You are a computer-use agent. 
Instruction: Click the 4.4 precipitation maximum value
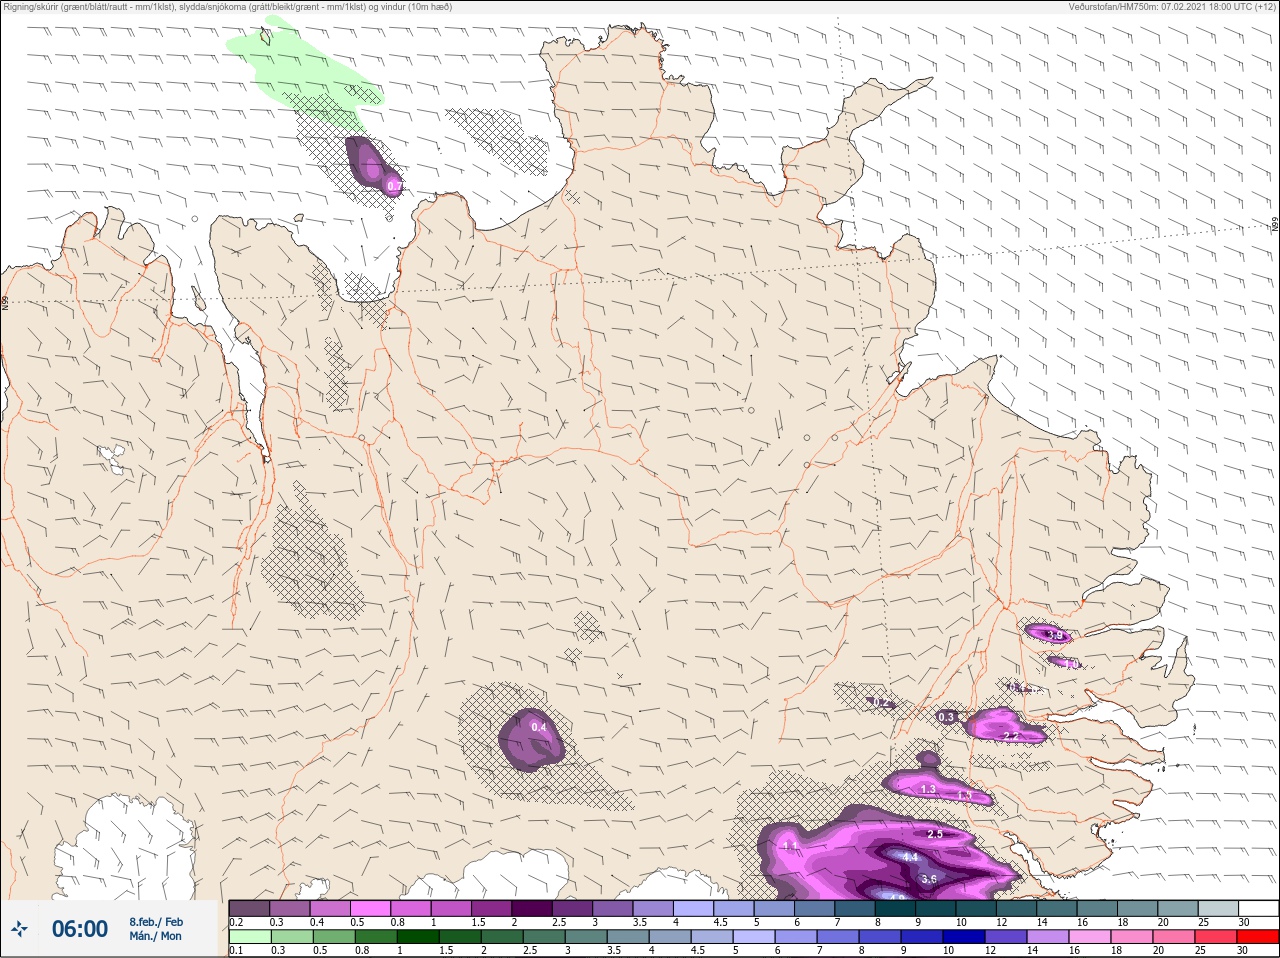[x=910, y=858]
